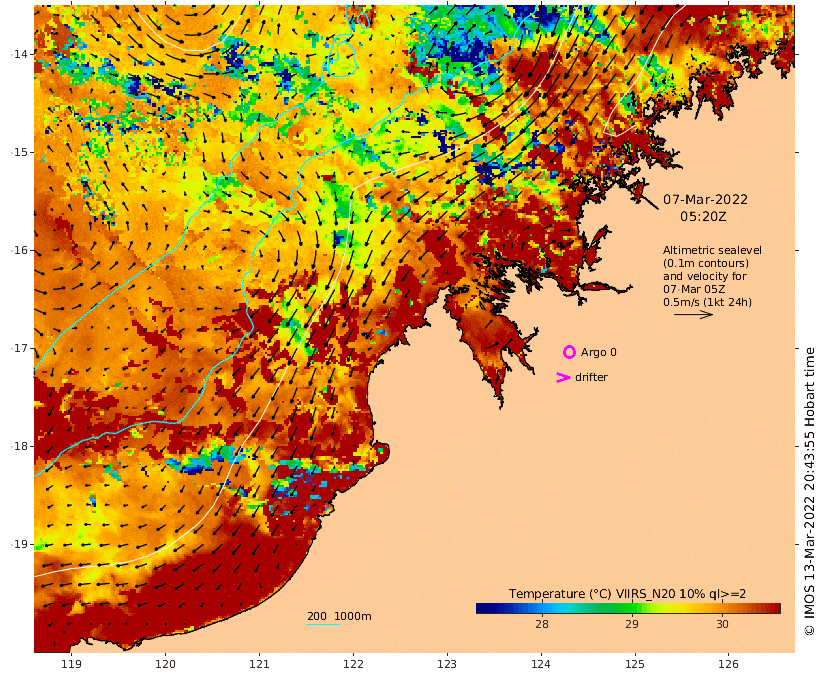Click the "05:20Z" time label
The image size is (820, 680).
coord(703,217)
